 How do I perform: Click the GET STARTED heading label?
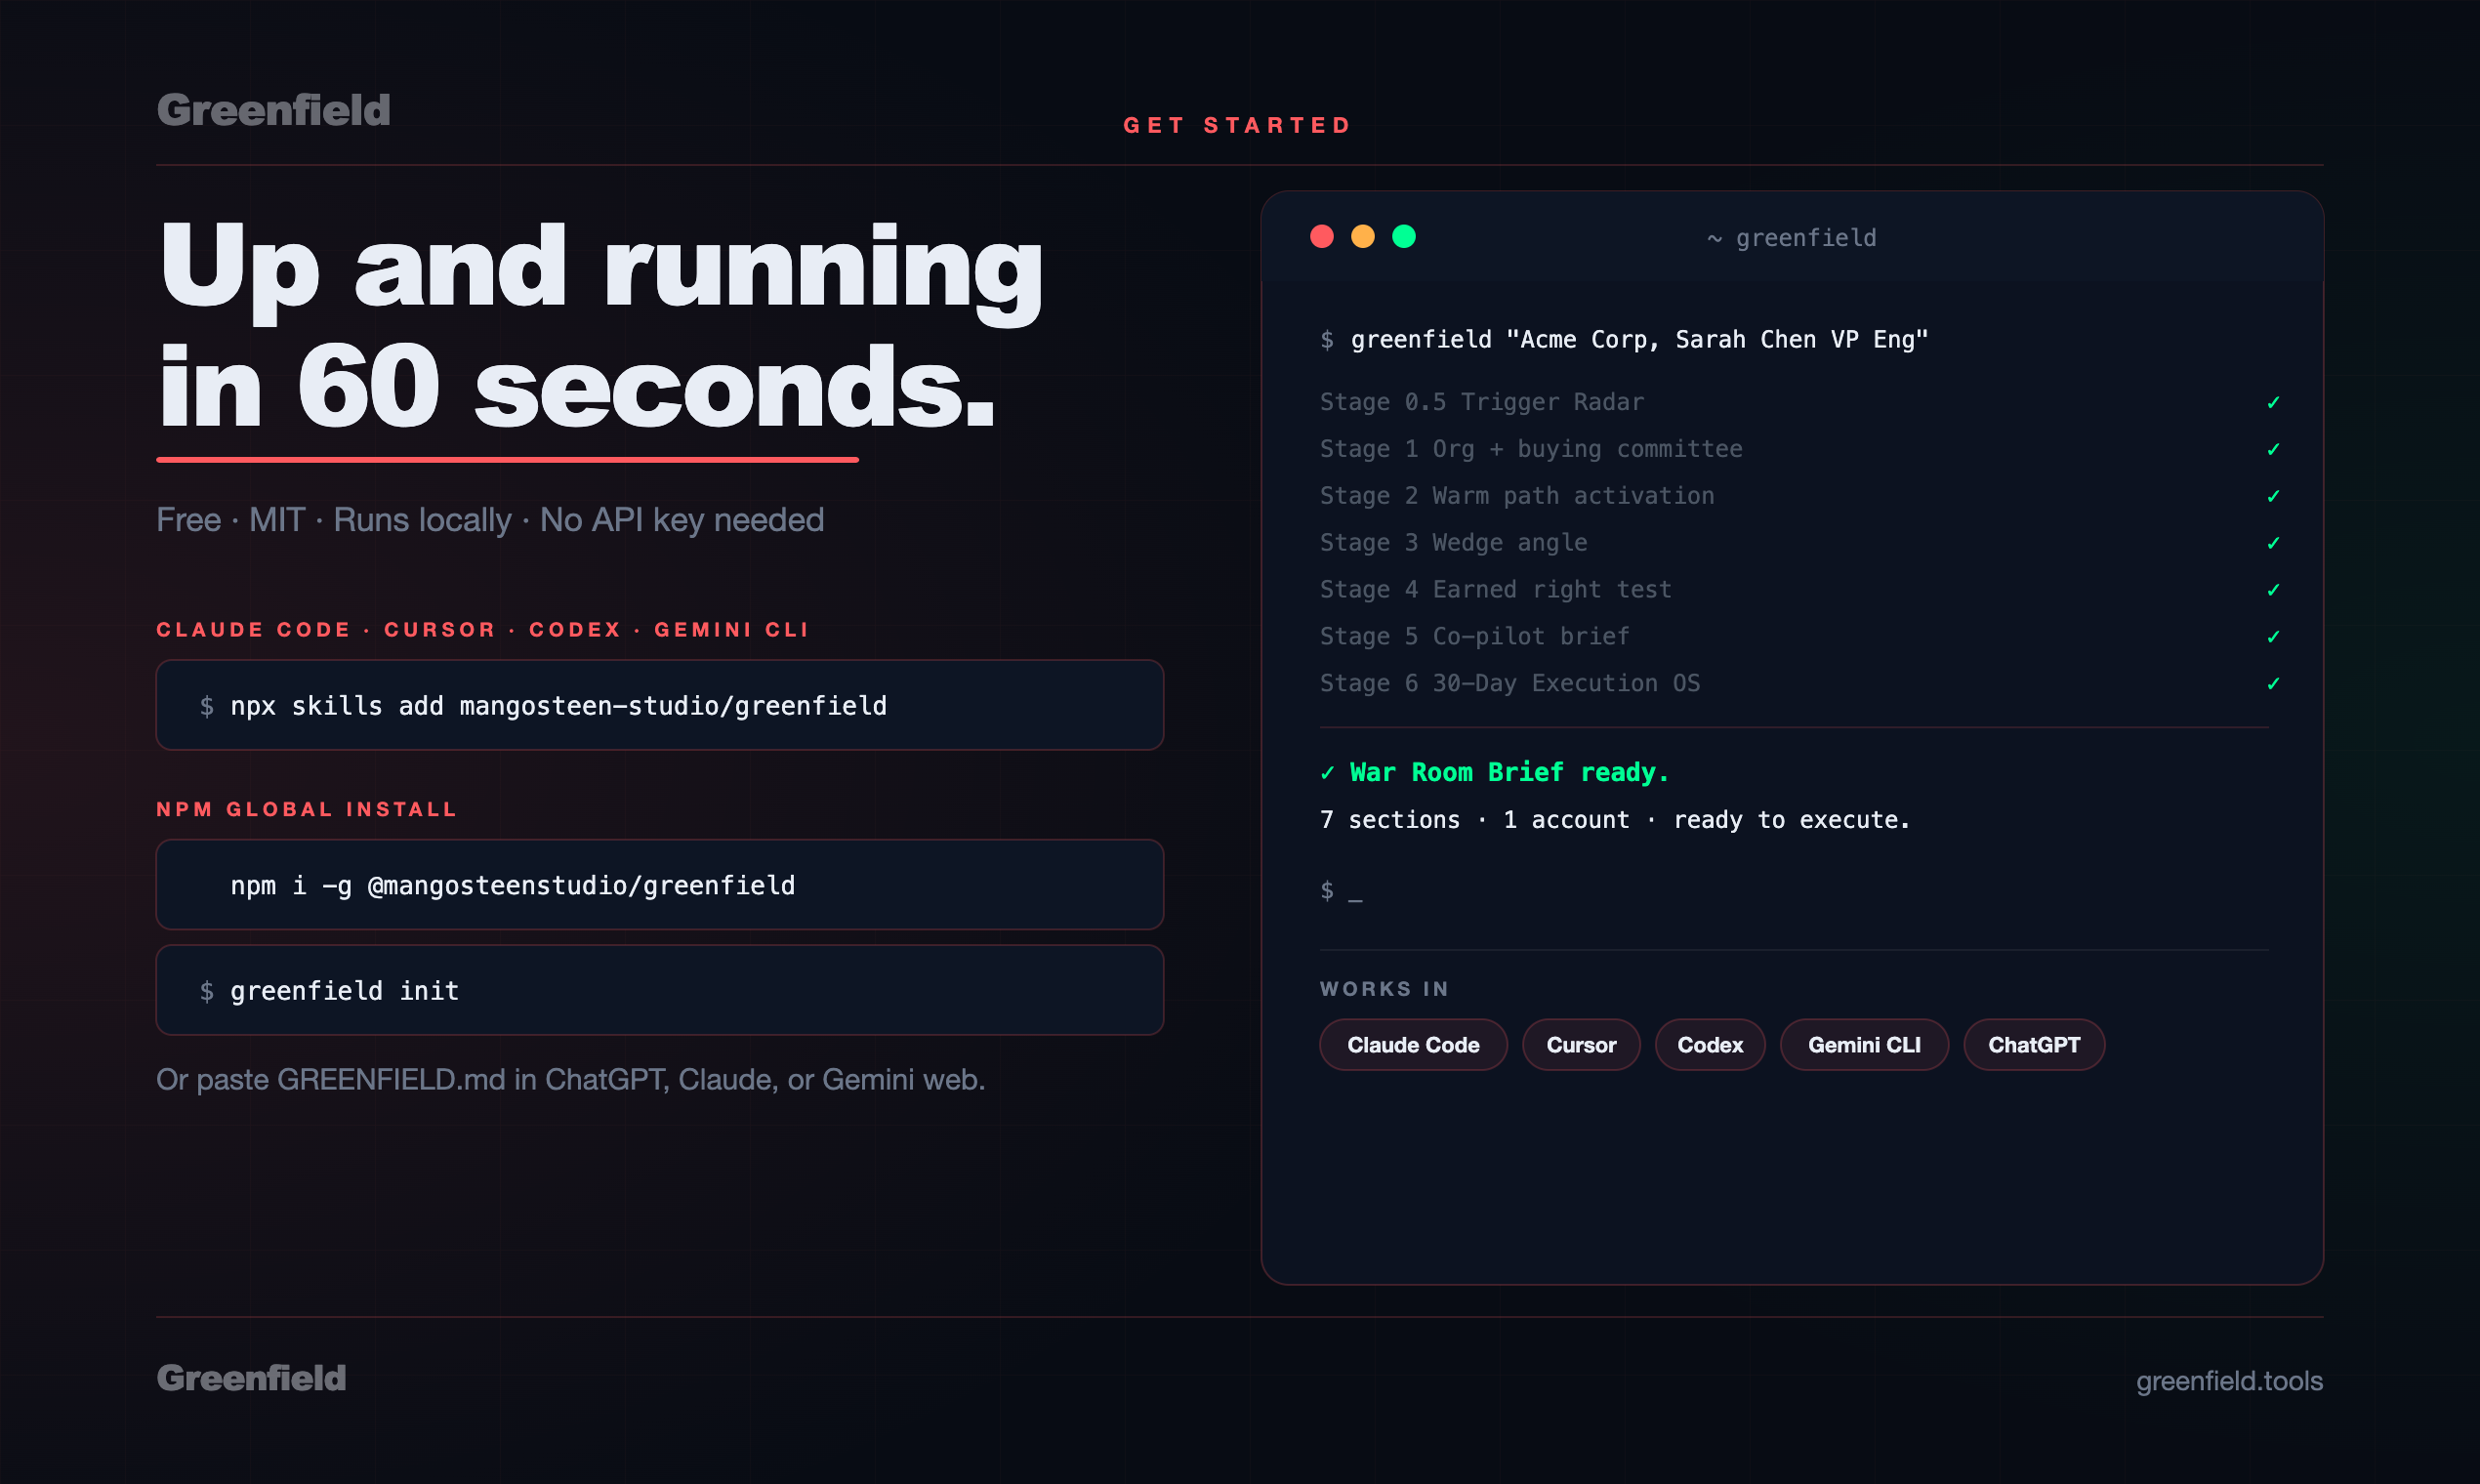click(x=1237, y=125)
